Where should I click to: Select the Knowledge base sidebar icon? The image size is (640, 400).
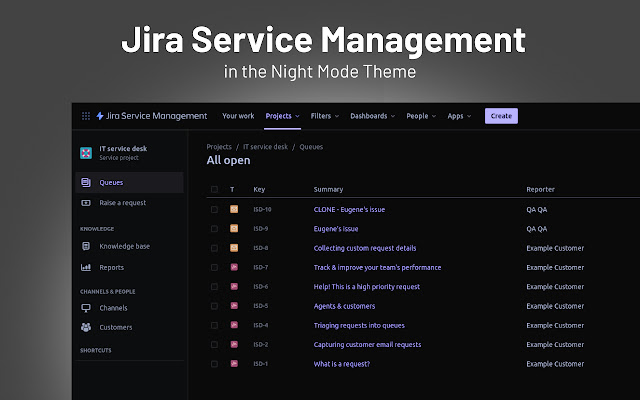(86, 246)
